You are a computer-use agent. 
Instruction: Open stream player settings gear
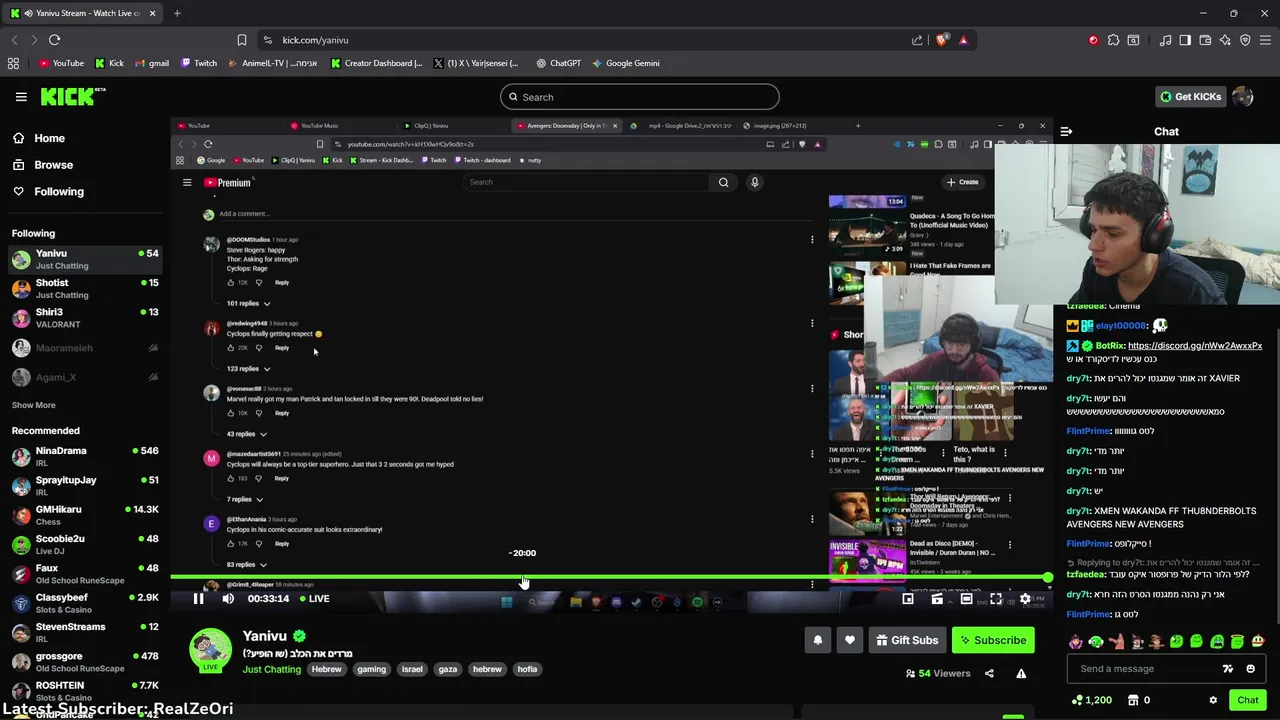click(1025, 599)
